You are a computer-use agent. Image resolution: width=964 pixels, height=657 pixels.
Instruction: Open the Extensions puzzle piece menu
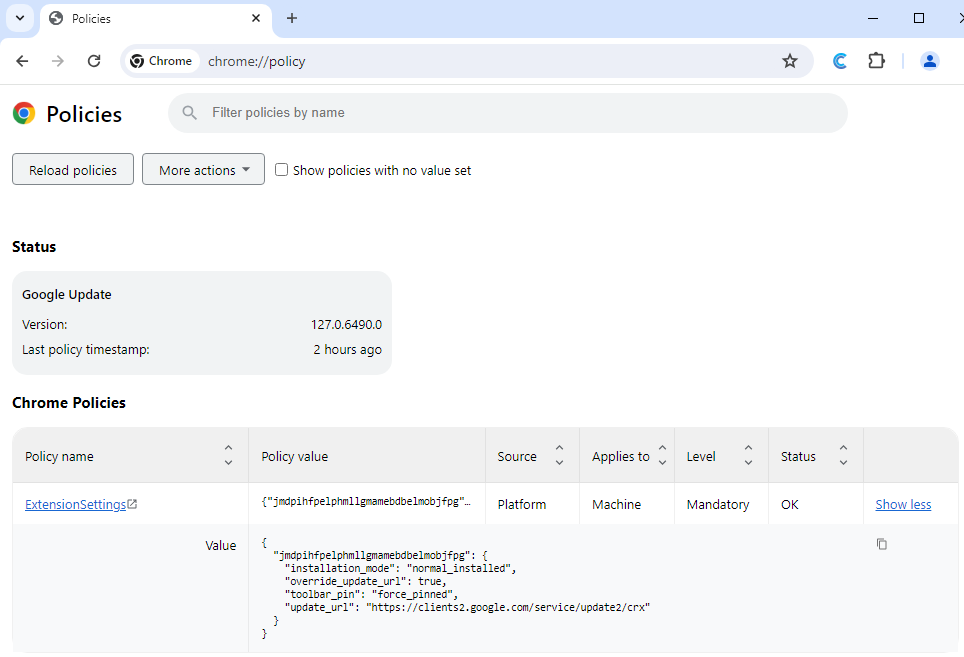point(876,61)
